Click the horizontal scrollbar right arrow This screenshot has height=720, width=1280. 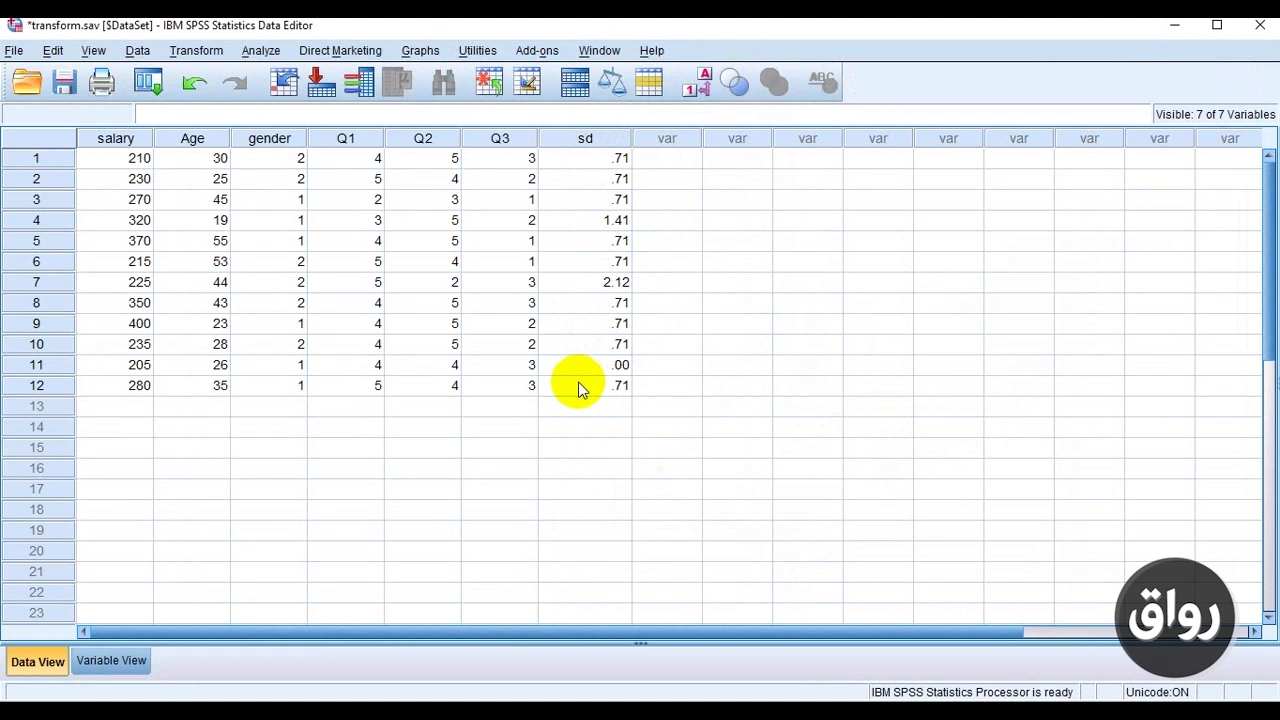(1255, 632)
